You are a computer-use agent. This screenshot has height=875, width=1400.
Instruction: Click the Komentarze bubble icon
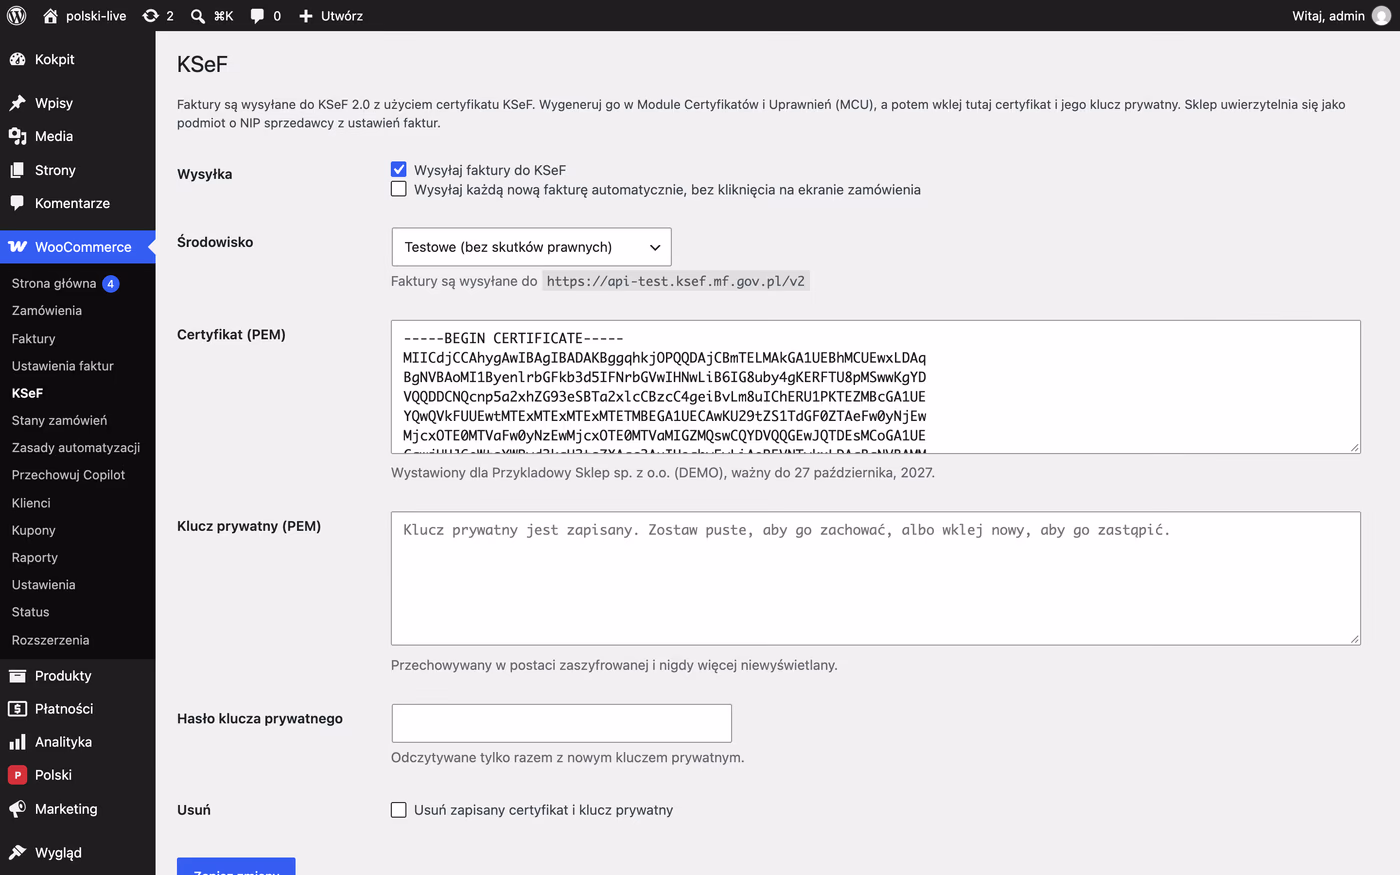[x=17, y=203]
